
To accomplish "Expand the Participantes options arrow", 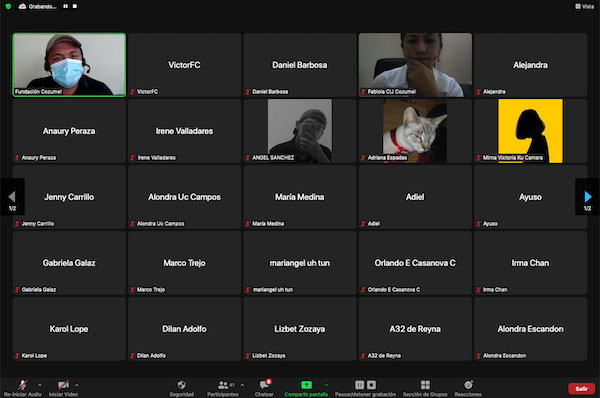I will [242, 385].
